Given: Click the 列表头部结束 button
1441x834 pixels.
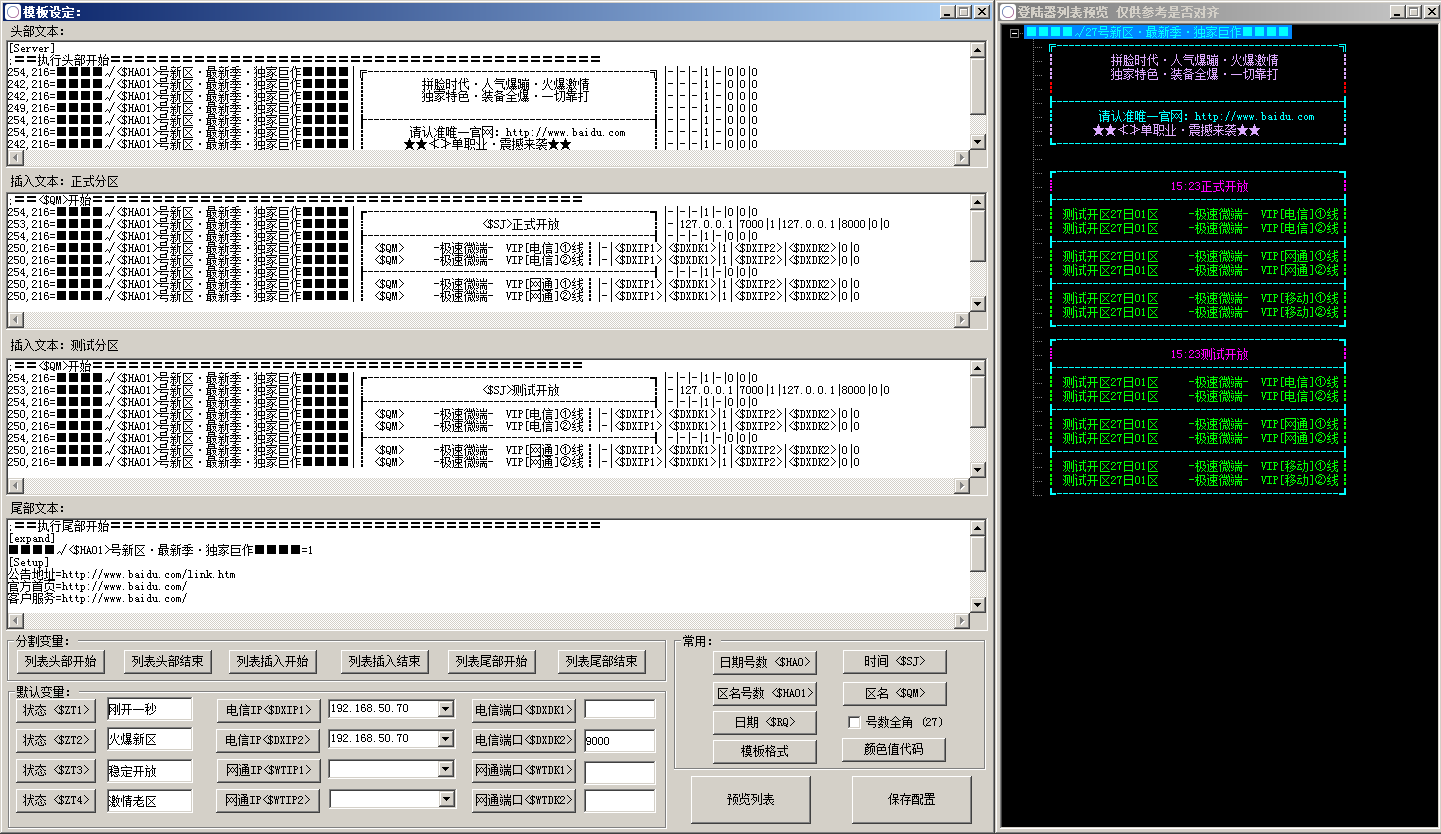Looking at the screenshot, I should pos(168,662).
